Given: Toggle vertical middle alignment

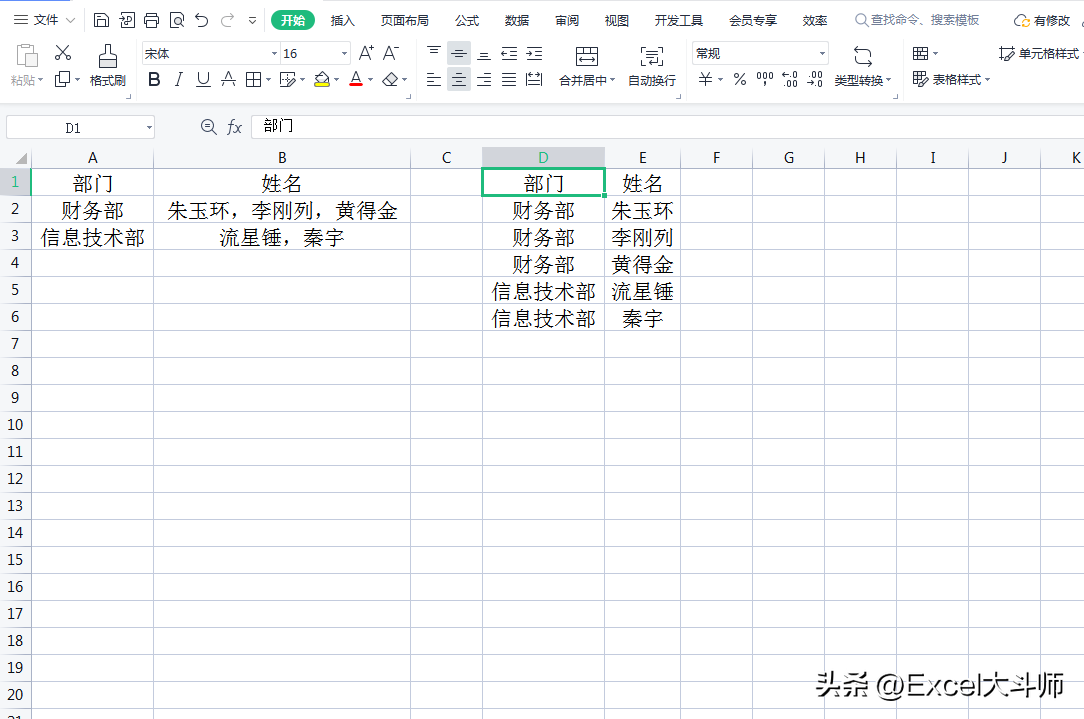Looking at the screenshot, I should (458, 53).
